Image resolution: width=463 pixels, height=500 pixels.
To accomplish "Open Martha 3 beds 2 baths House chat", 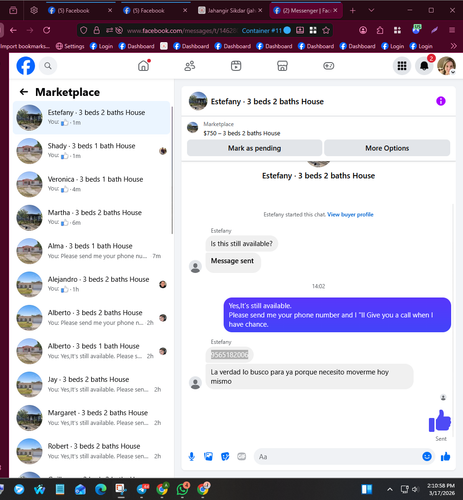I will point(92,217).
